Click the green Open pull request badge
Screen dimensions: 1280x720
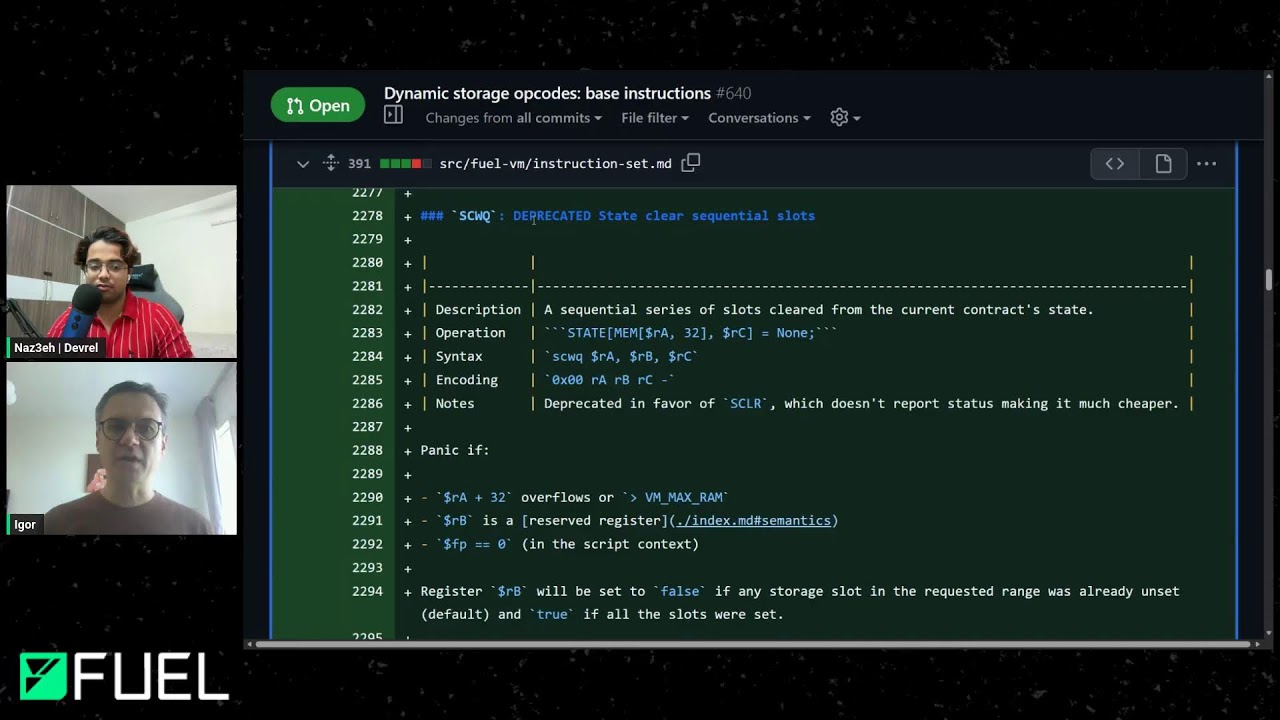point(317,105)
